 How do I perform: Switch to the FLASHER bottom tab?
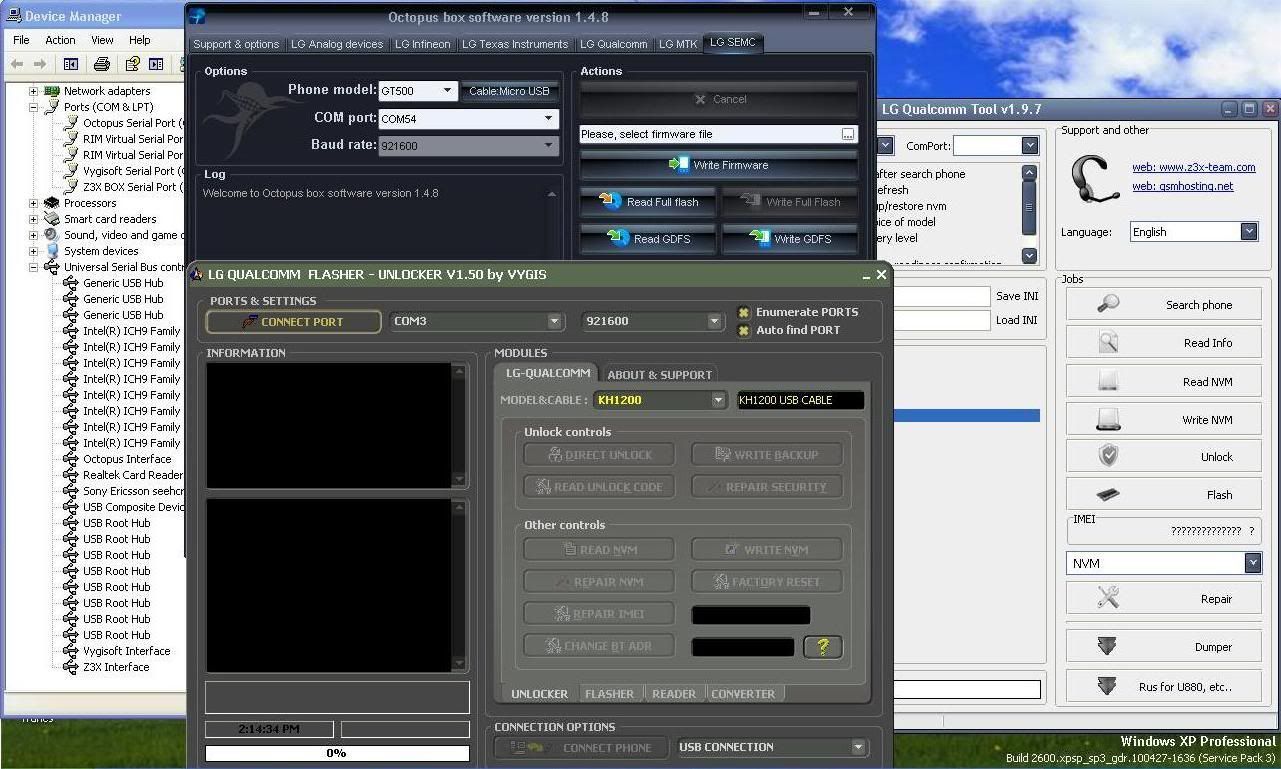[x=609, y=694]
